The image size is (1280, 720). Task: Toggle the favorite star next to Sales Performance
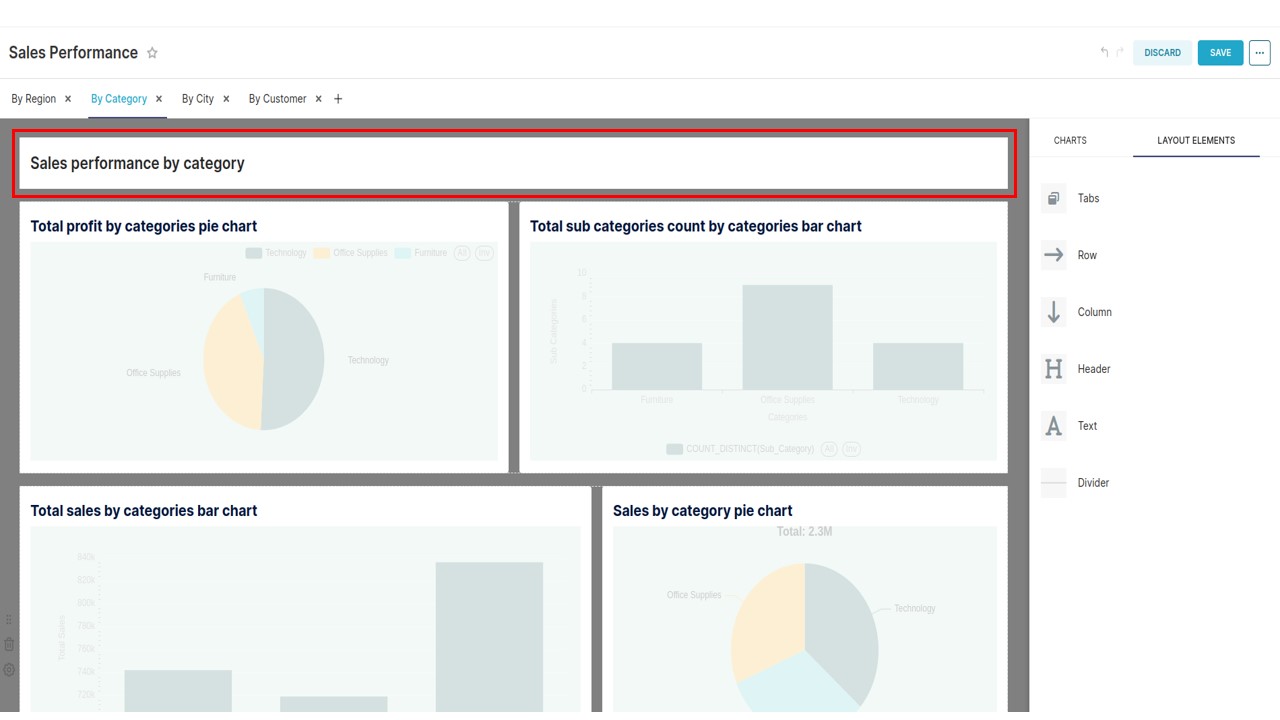coord(152,52)
